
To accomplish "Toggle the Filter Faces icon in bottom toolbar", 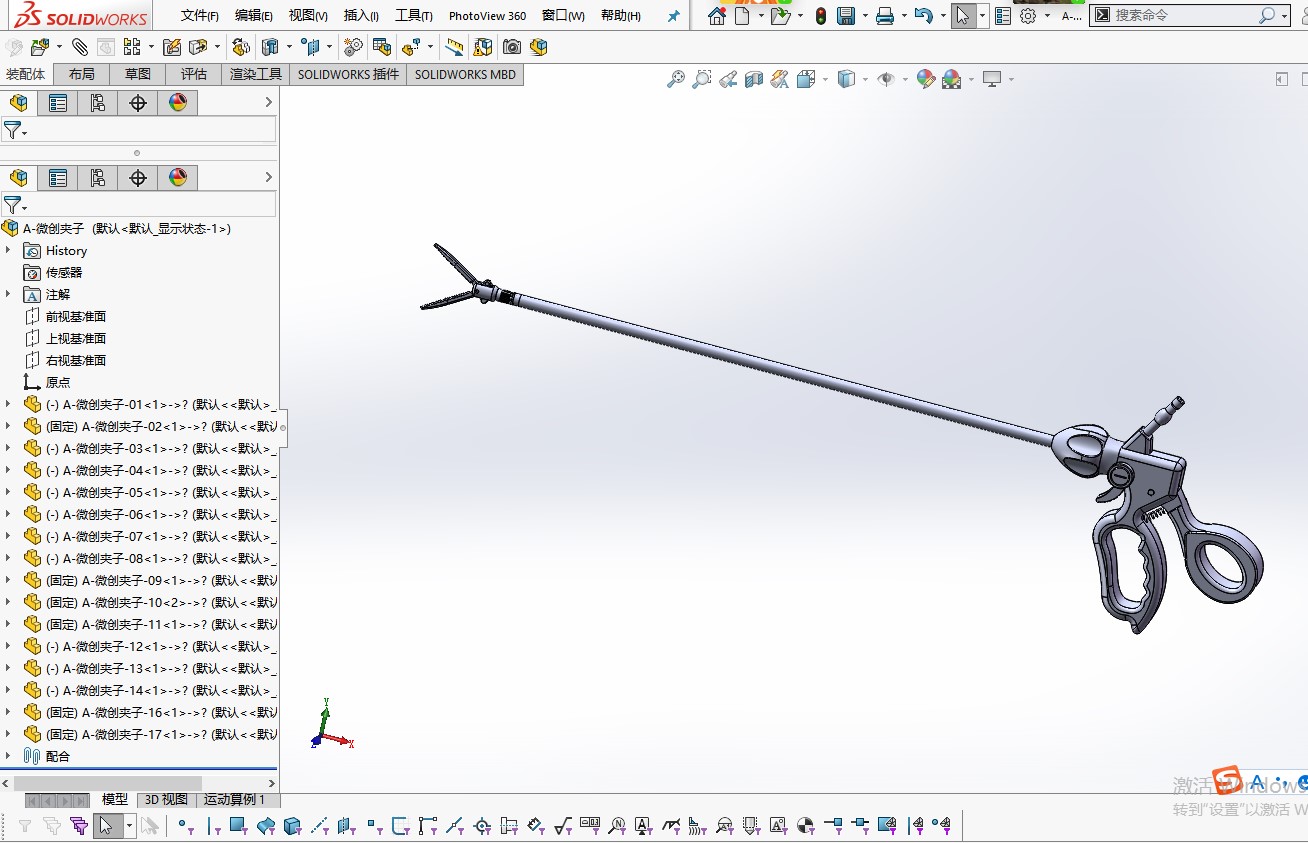I will (x=238, y=826).
